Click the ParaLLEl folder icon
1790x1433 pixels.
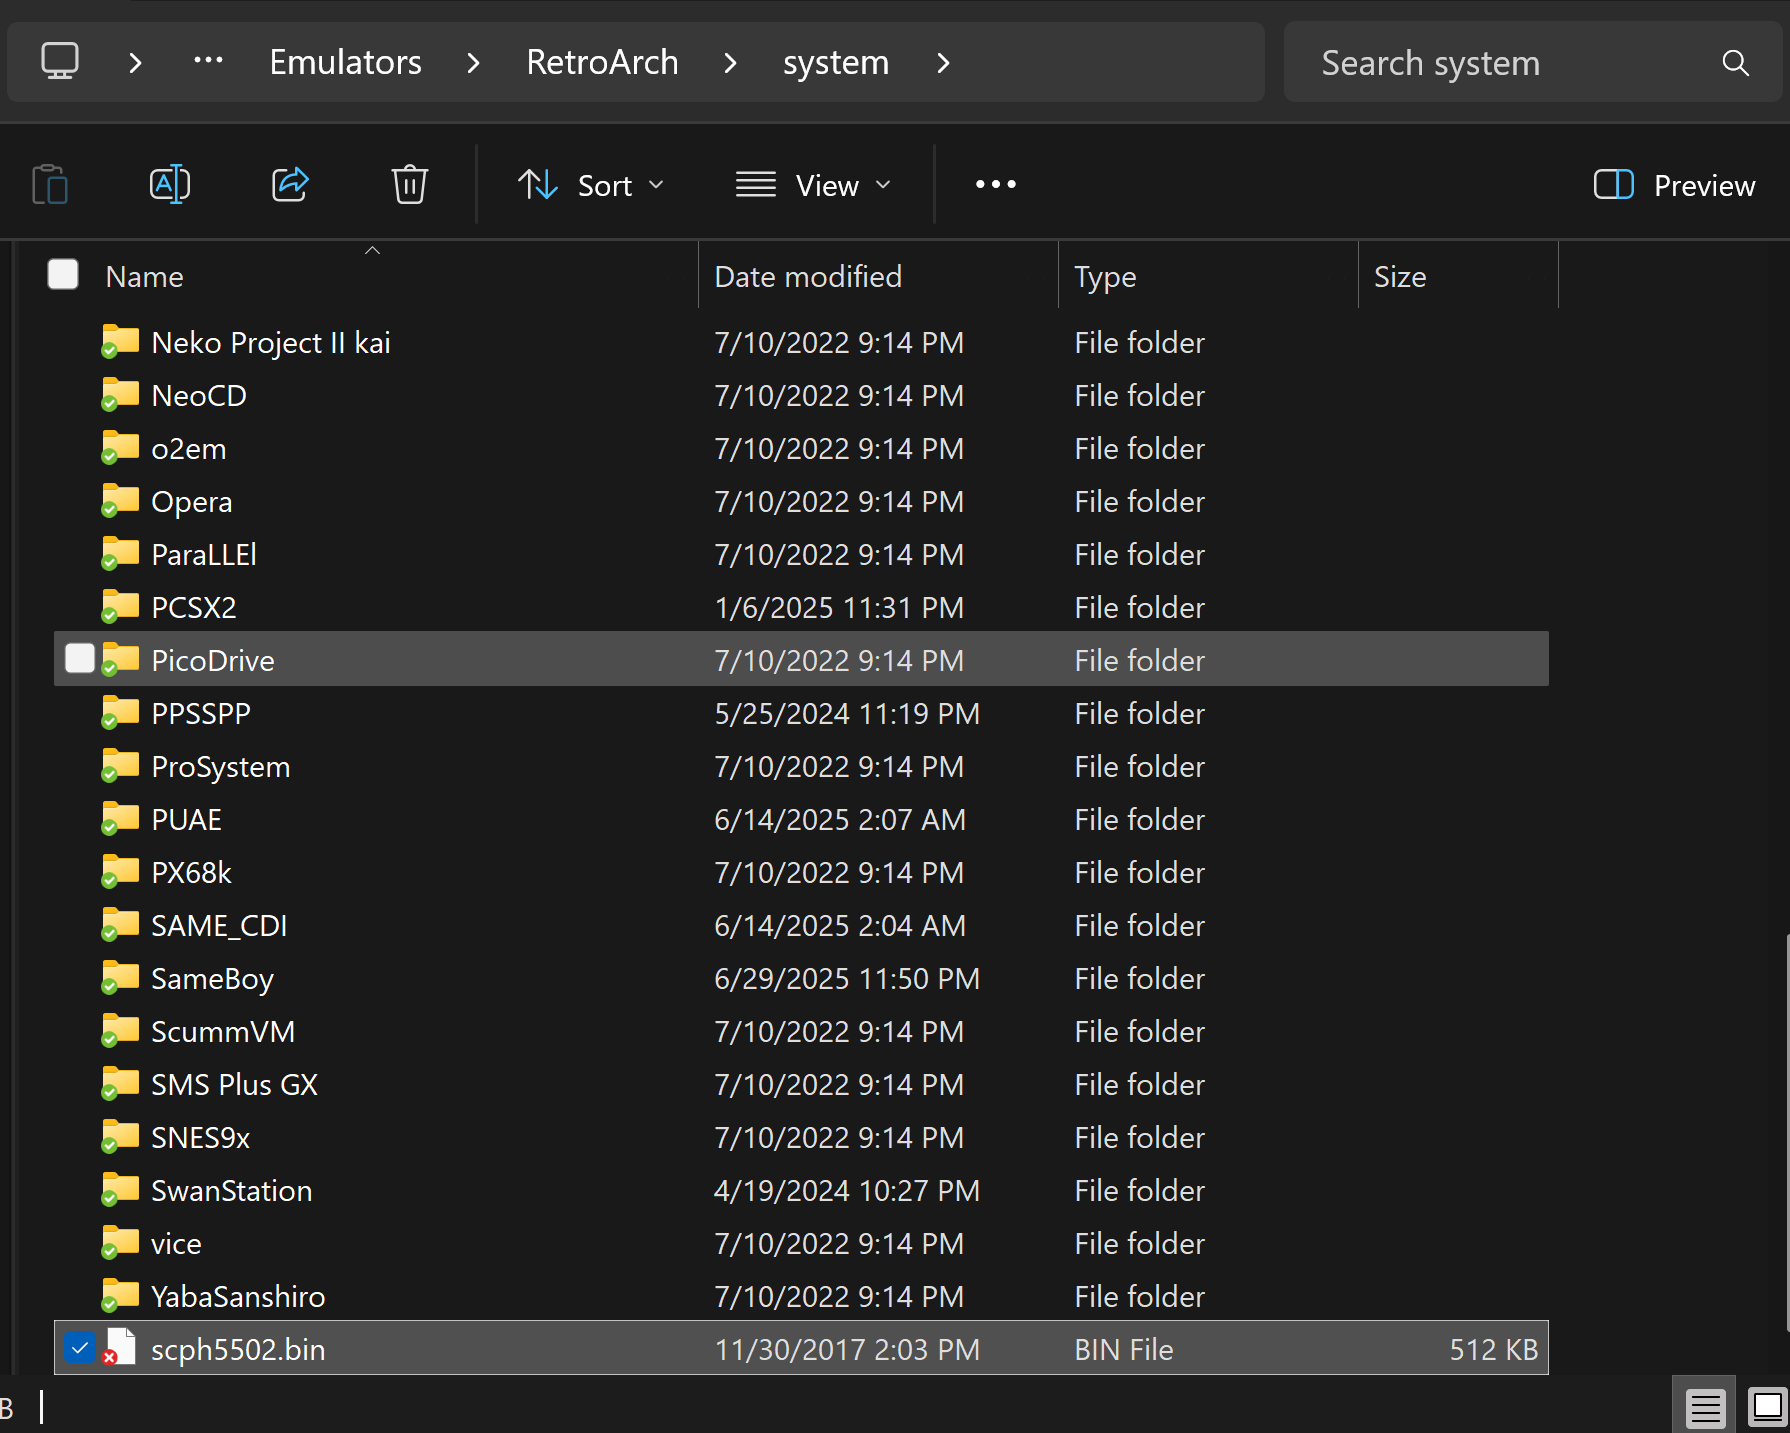[121, 553]
